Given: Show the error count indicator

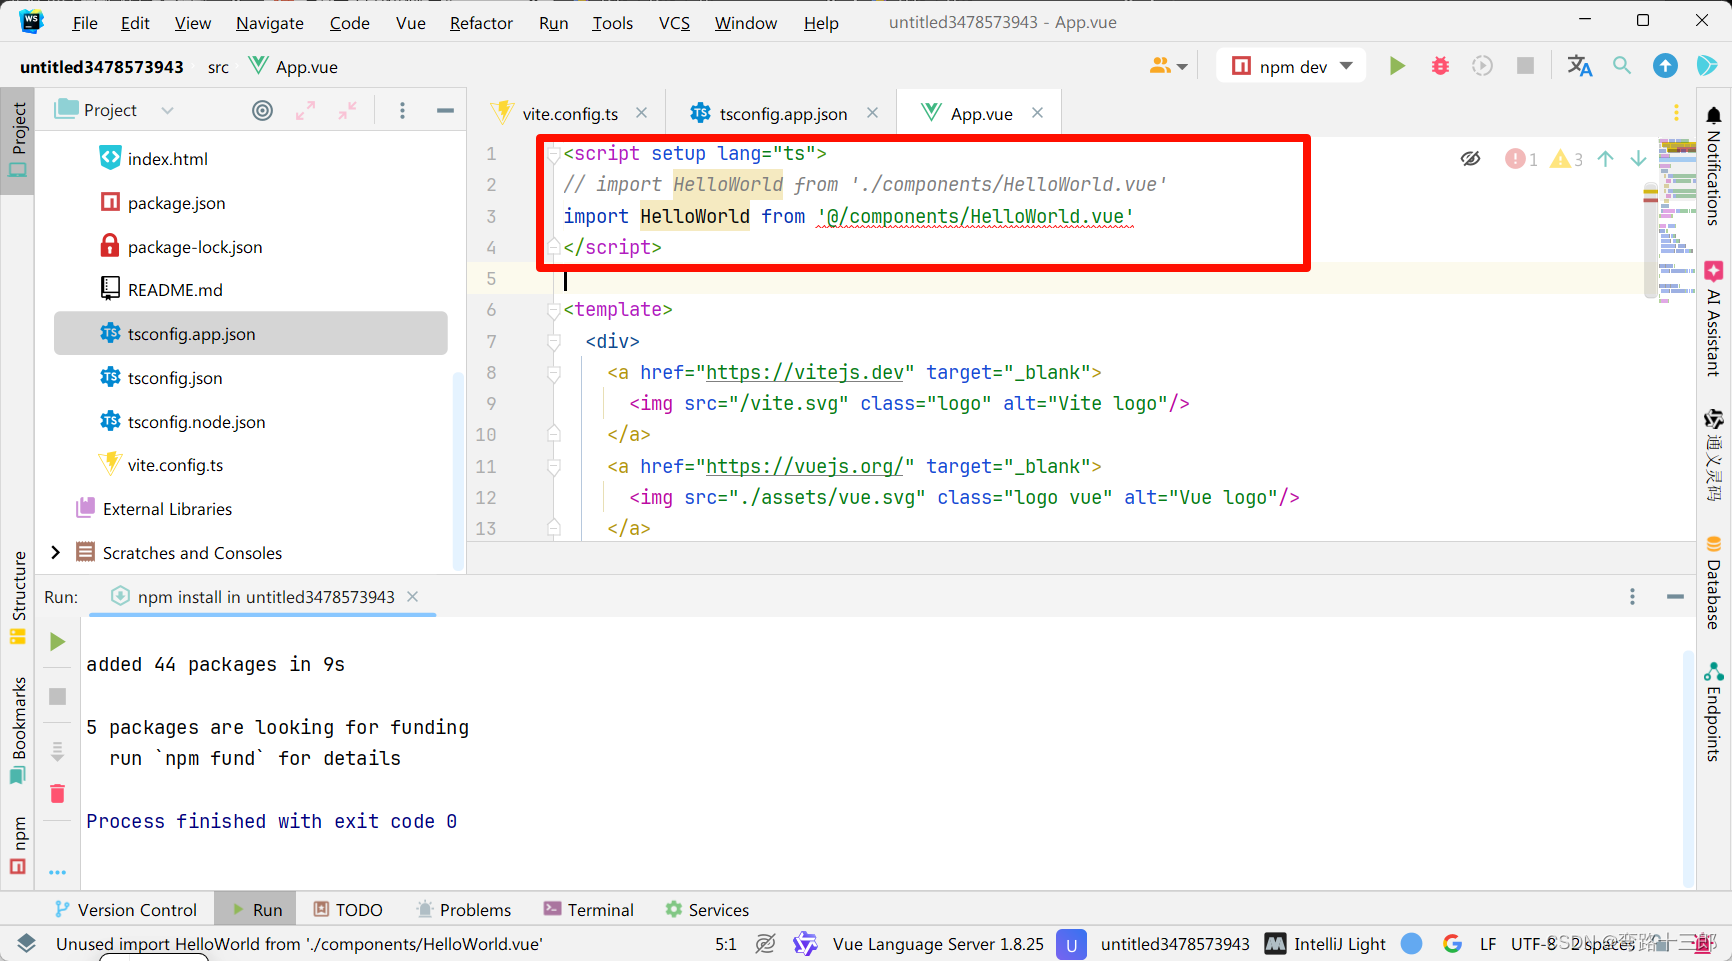Looking at the screenshot, I should (x=1521, y=159).
